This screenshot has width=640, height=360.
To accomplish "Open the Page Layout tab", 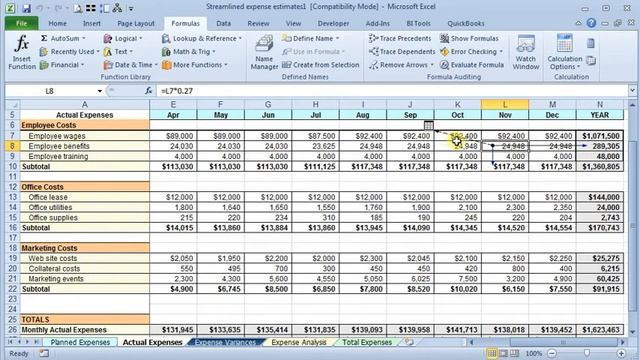I will click(136, 24).
